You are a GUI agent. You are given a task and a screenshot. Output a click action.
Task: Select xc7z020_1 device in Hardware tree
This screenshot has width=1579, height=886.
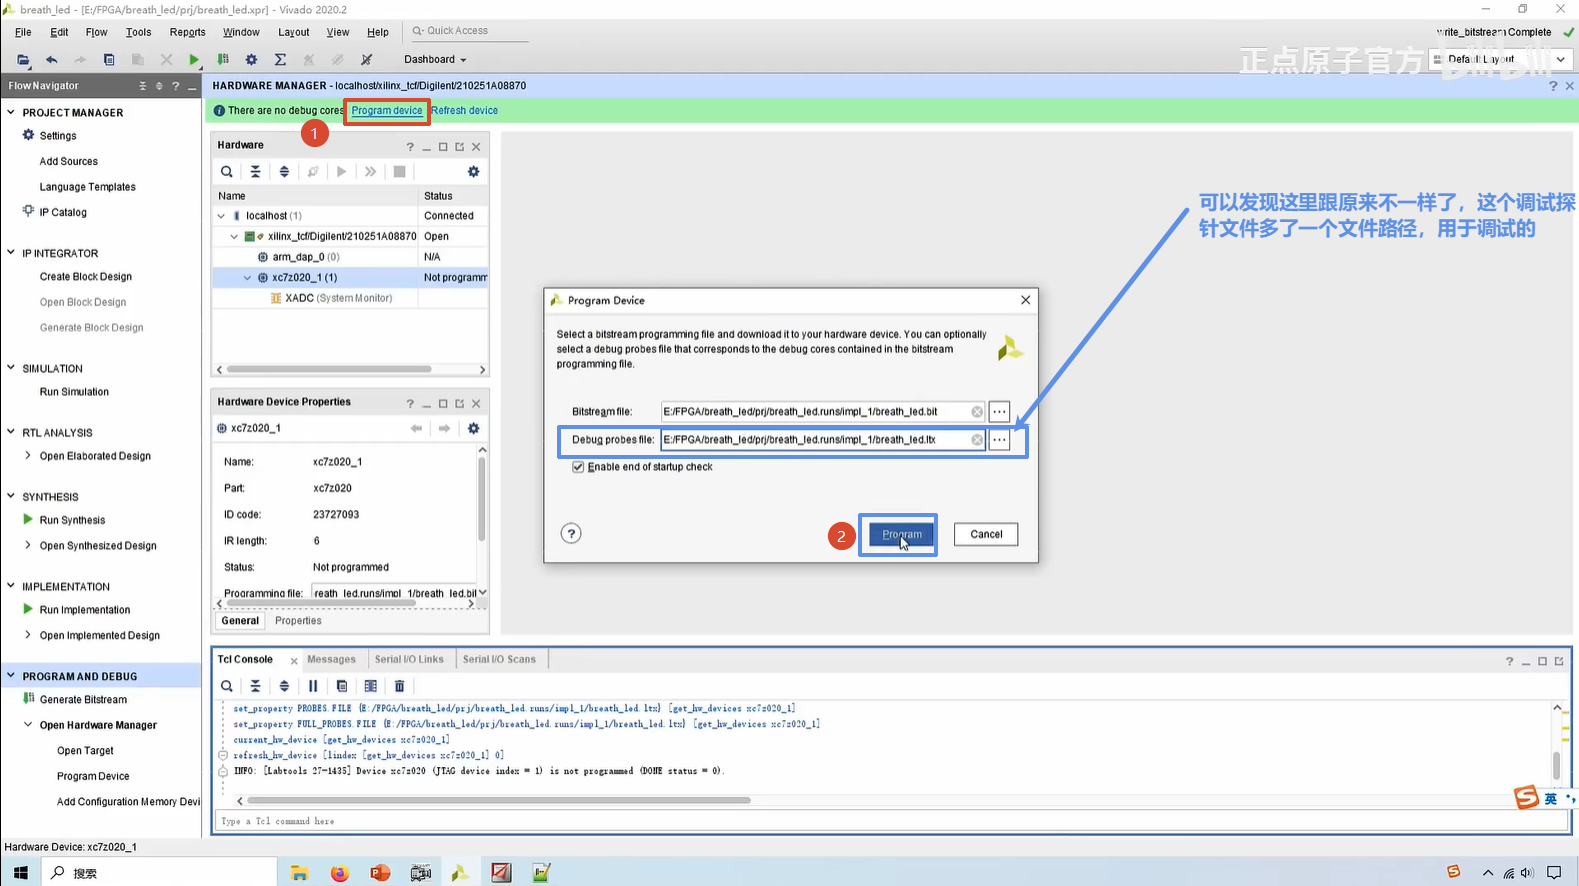pos(304,278)
